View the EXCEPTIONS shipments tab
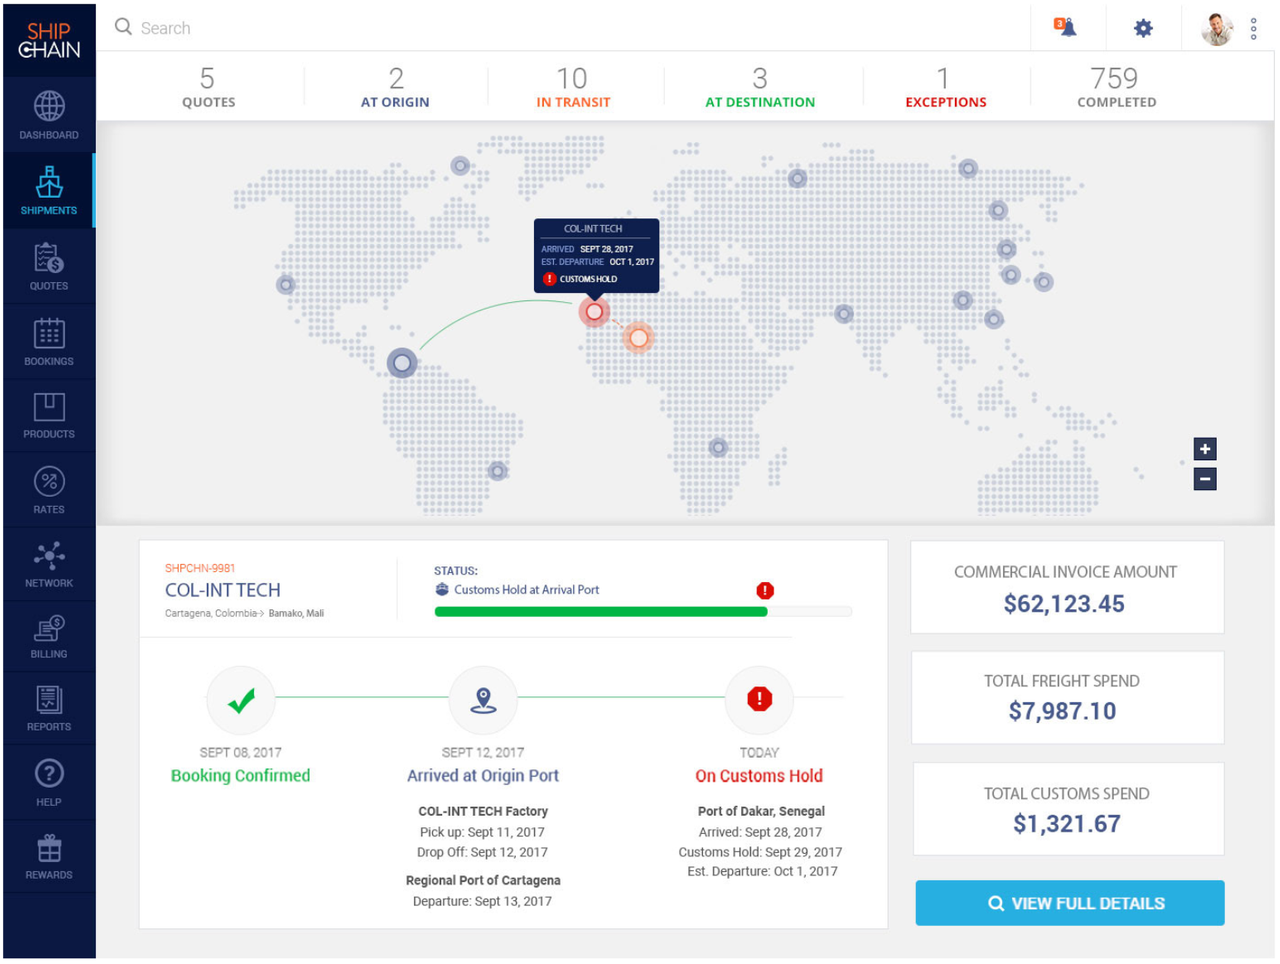 pos(945,88)
